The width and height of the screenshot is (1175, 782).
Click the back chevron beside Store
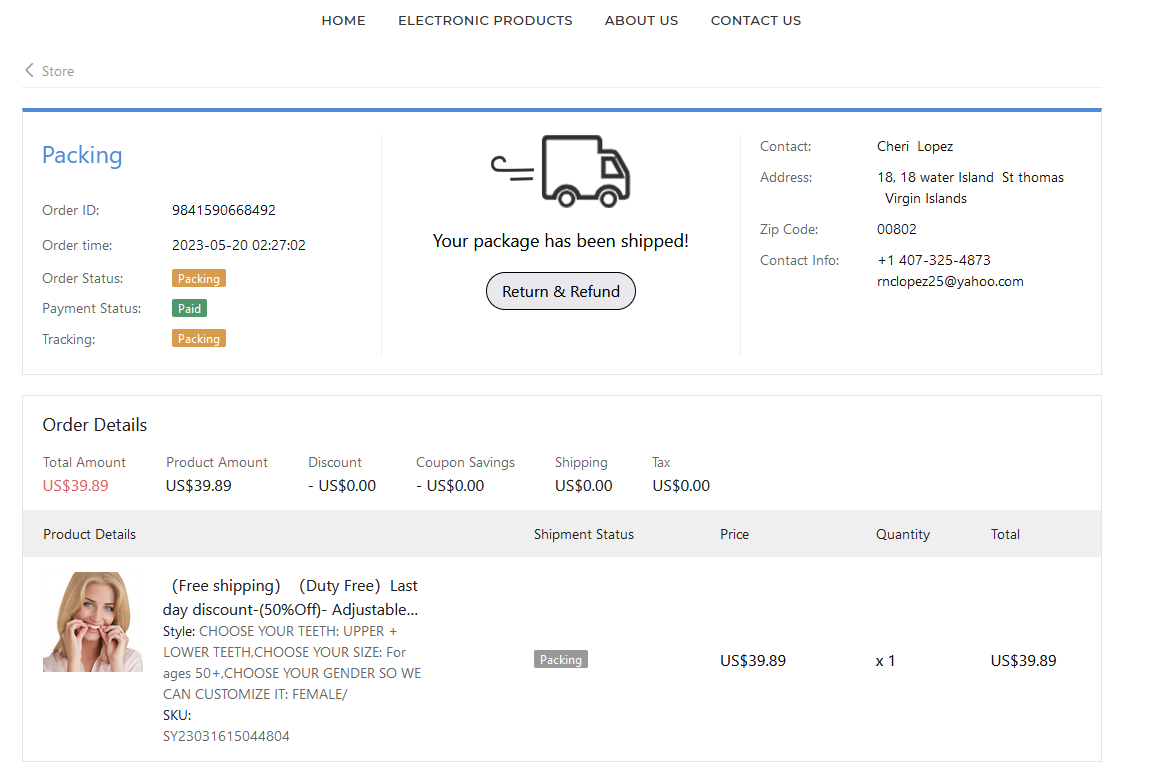coord(29,71)
